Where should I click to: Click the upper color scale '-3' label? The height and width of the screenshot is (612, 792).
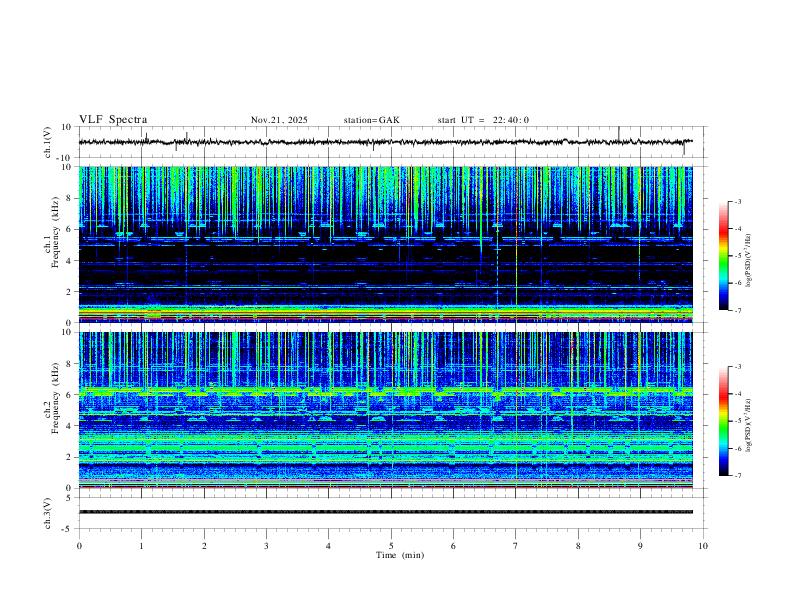(x=737, y=201)
